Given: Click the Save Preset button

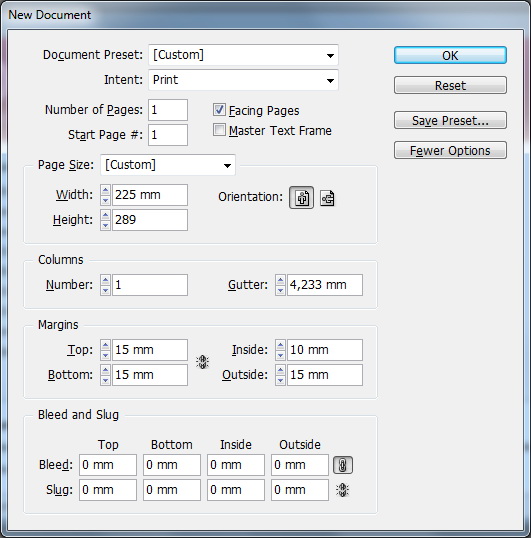Looking at the screenshot, I should tap(450, 120).
